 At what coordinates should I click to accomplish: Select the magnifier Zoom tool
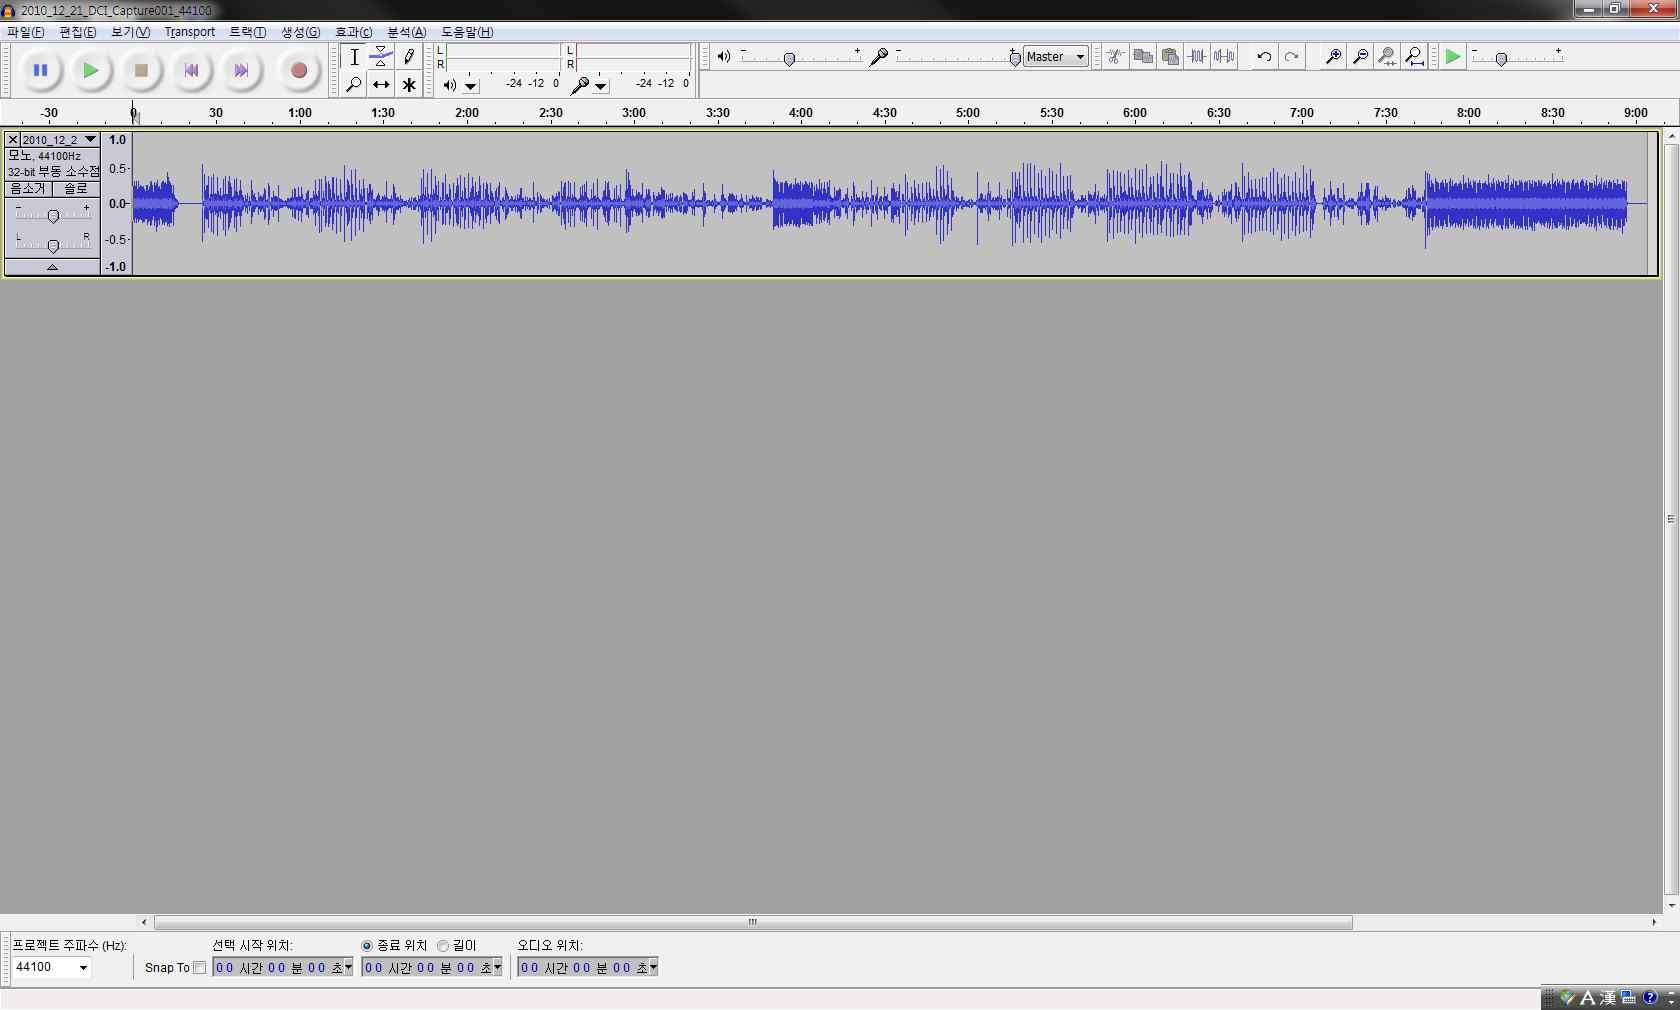pyautogui.click(x=354, y=85)
